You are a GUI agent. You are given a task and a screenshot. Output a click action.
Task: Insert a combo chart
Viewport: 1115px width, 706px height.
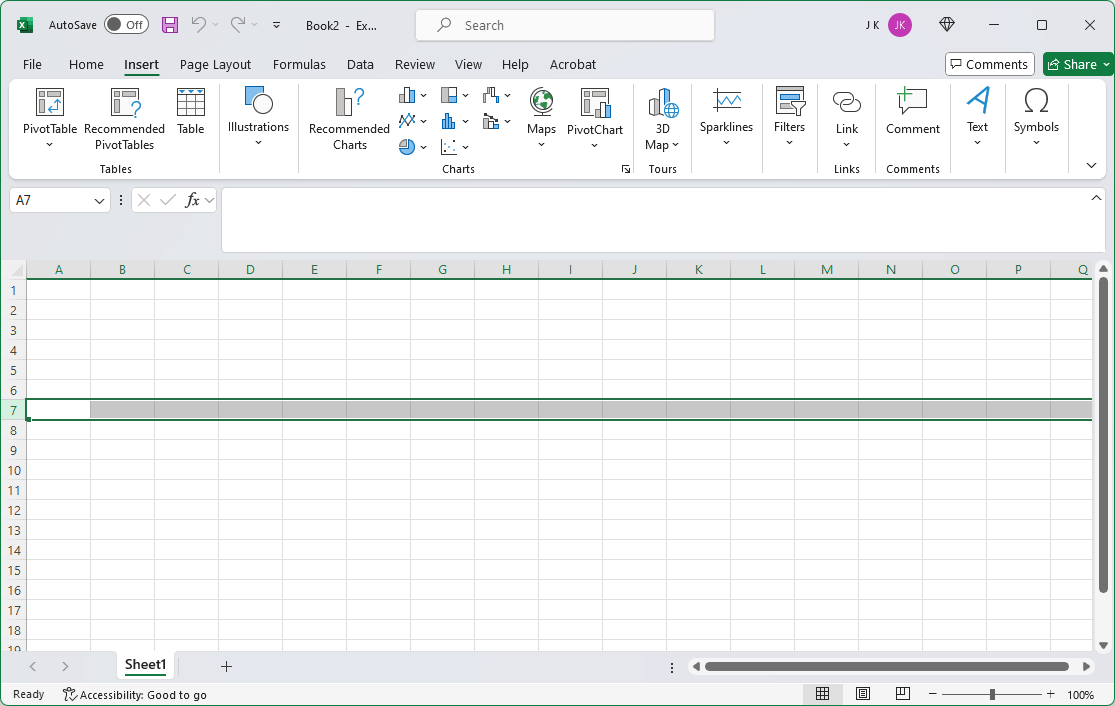(491, 121)
